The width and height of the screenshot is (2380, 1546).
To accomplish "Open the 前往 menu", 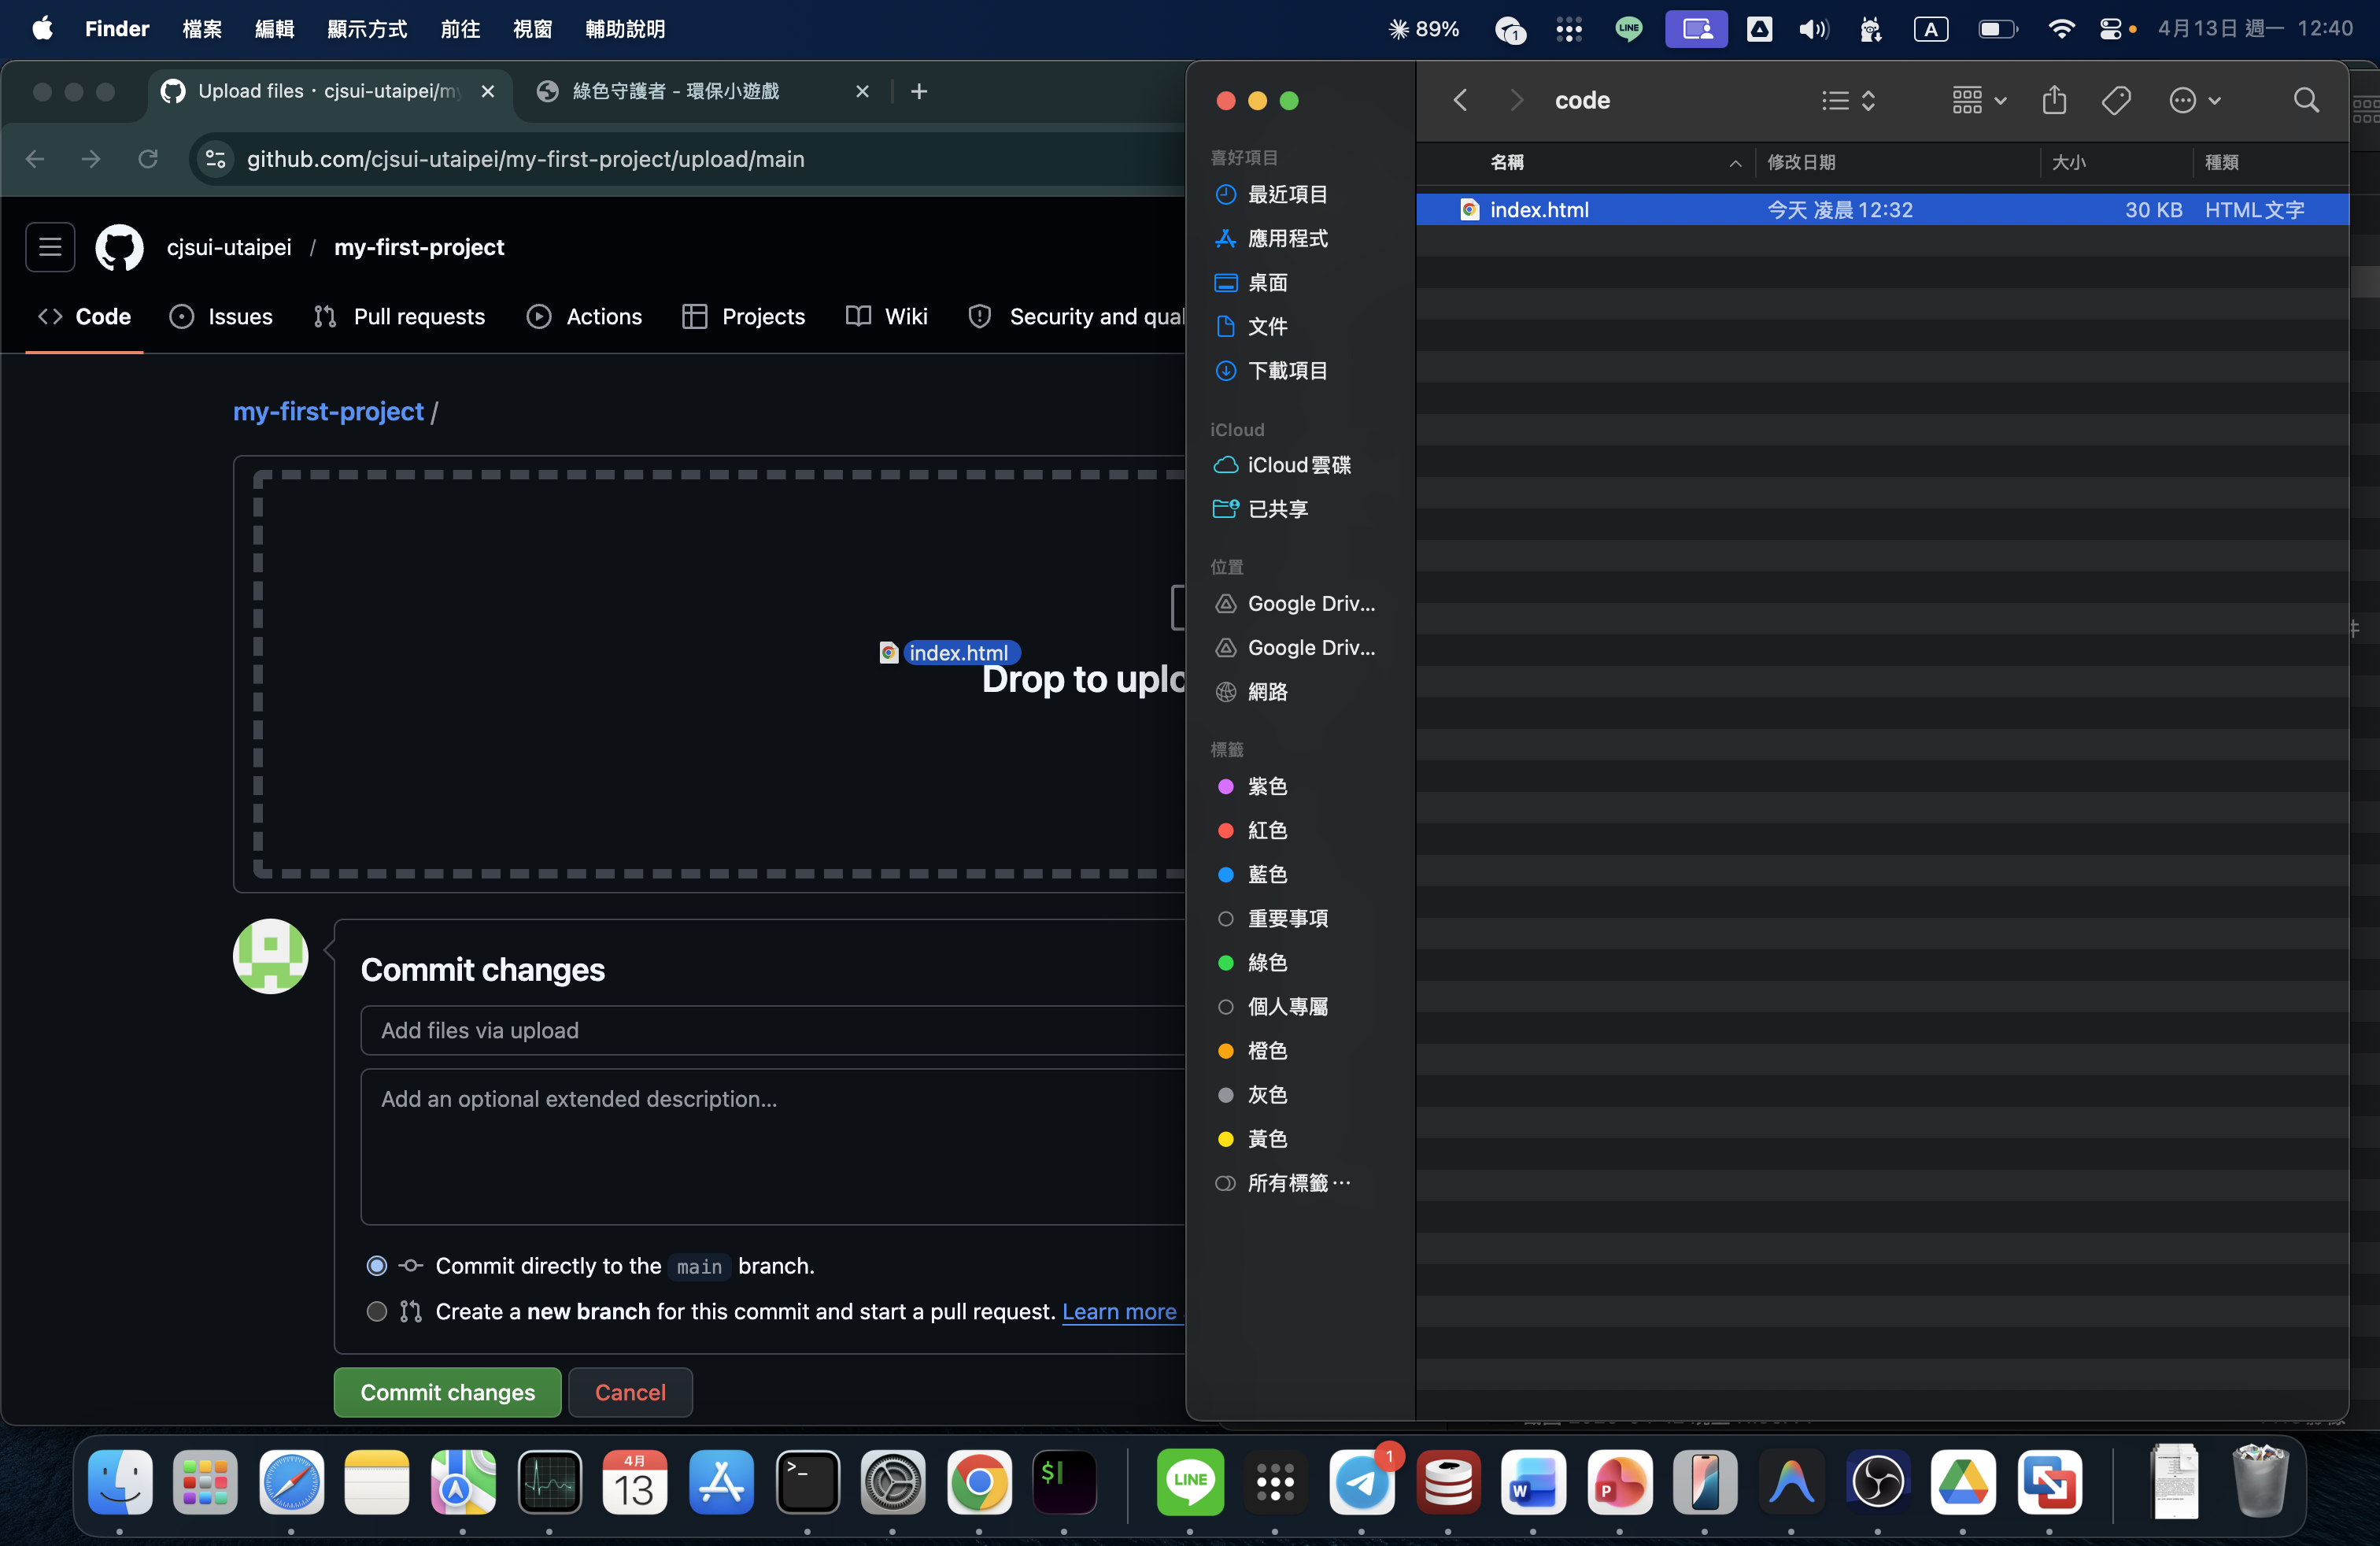I will pos(460,29).
